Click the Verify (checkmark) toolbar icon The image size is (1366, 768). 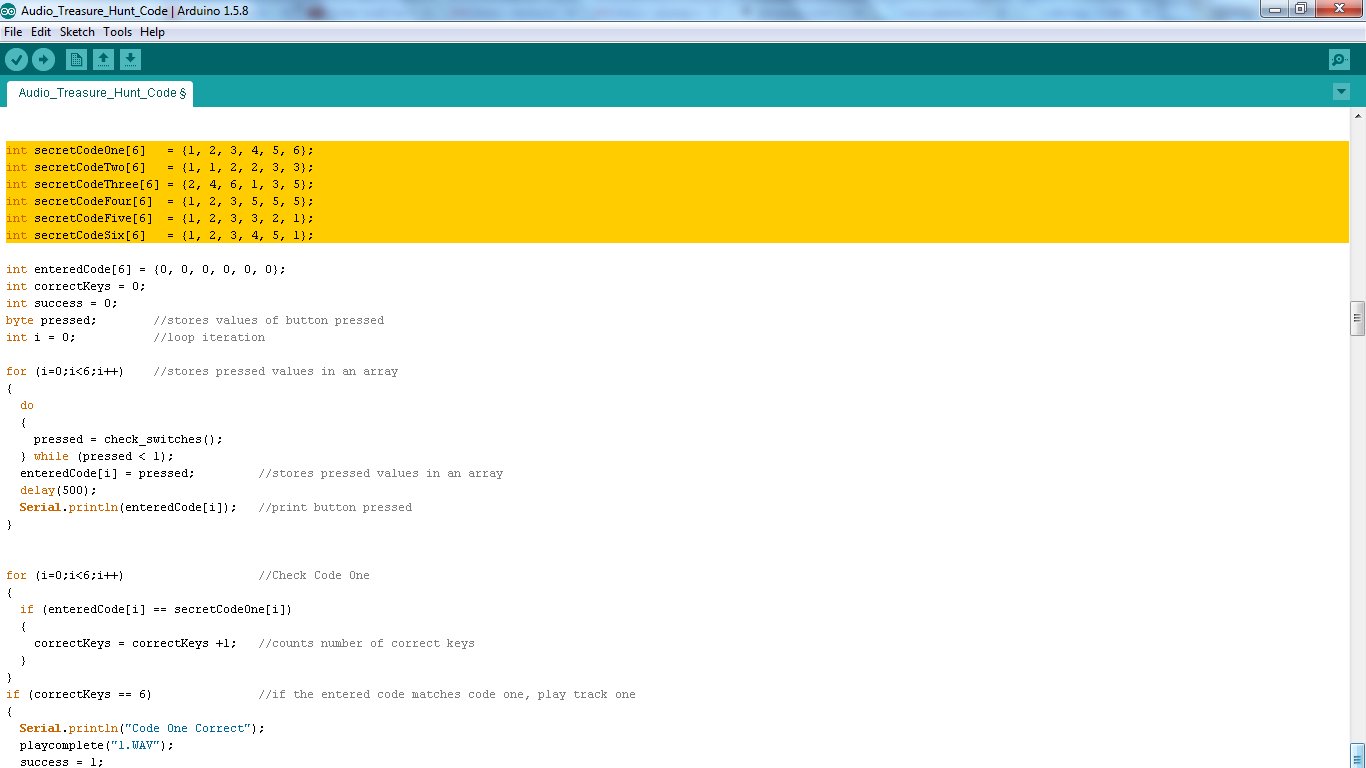coord(16,60)
